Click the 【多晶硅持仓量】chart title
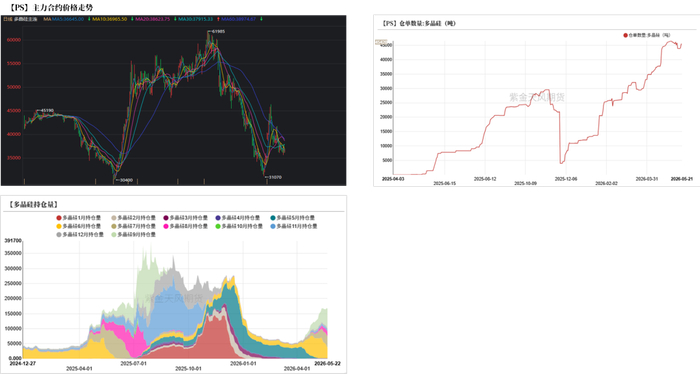 33,204
